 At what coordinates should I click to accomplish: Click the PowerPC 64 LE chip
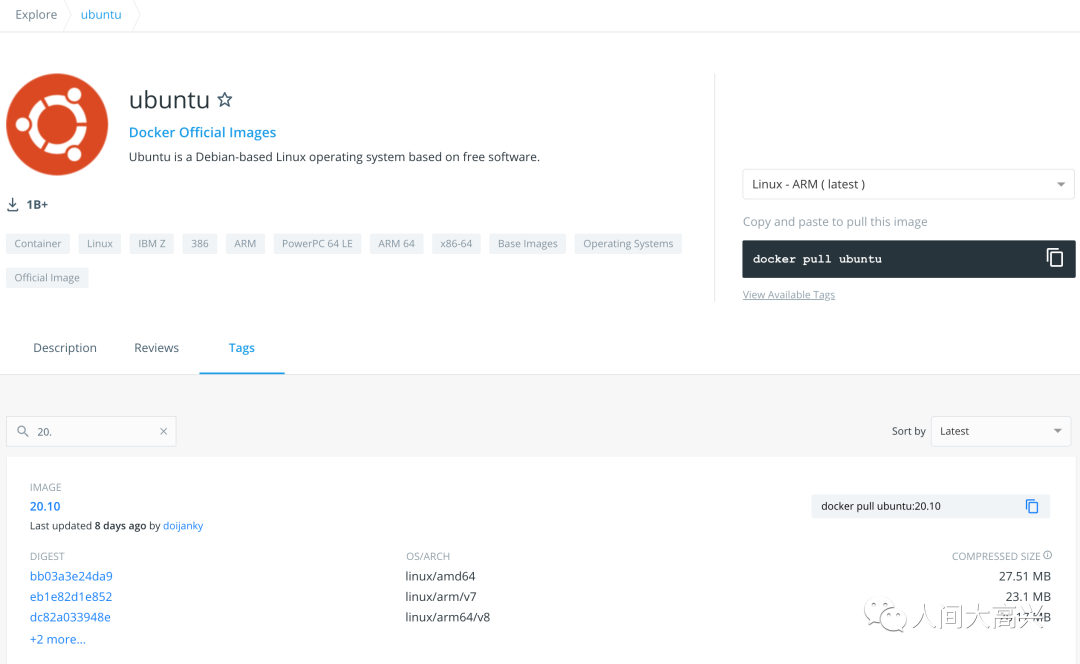[x=318, y=244]
